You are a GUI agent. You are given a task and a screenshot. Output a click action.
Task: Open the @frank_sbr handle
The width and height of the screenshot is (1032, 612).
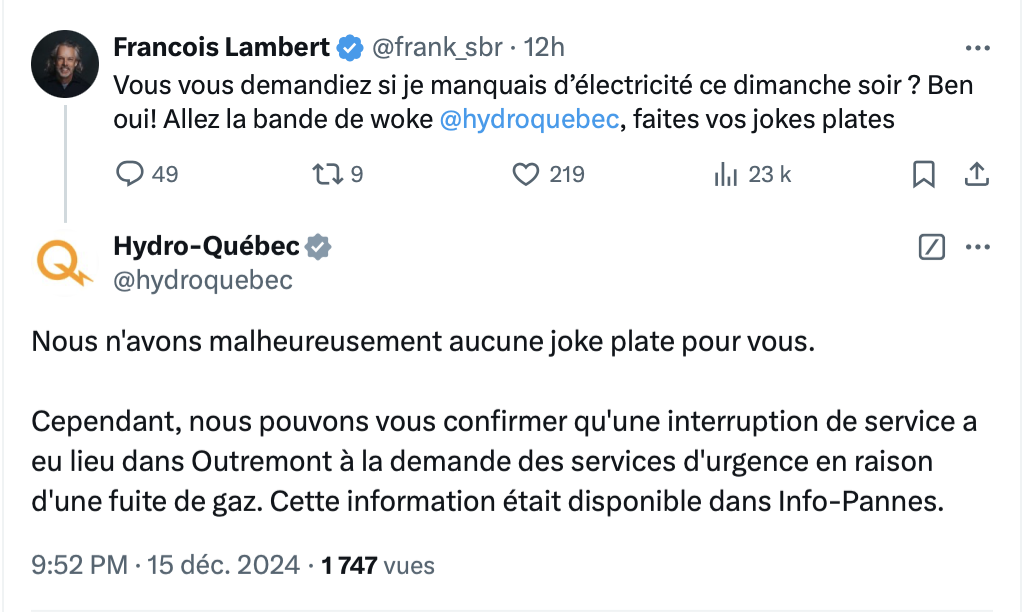point(437,47)
